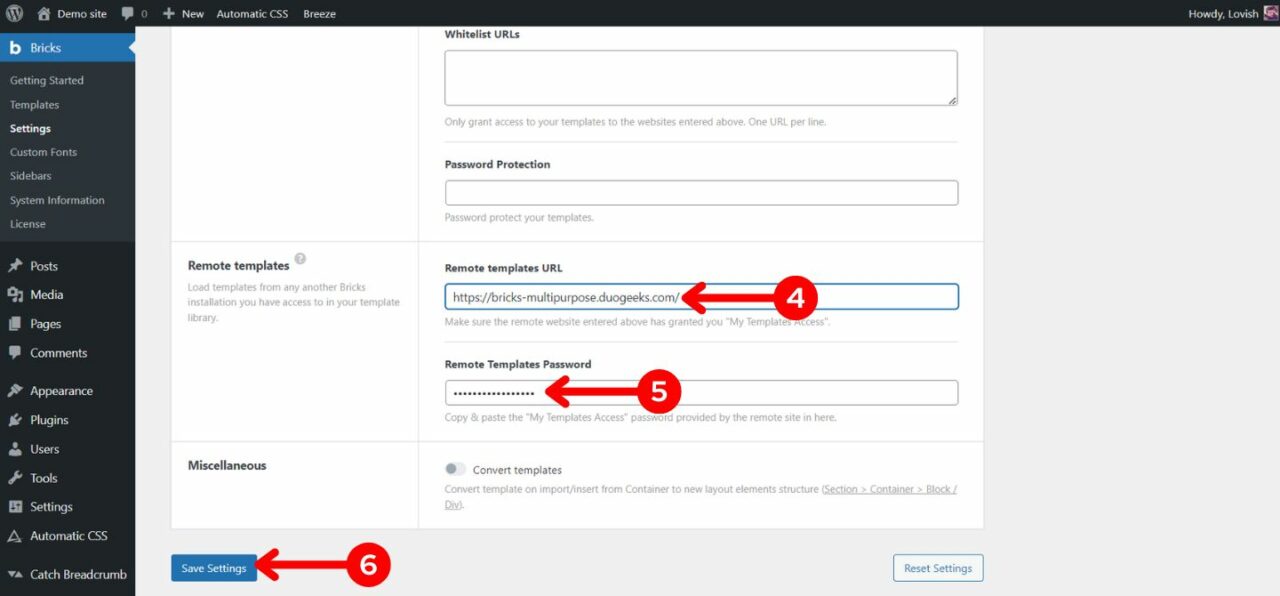Viewport: 1280px width, 596px height.
Task: Save Settings with the blue button
Action: click(213, 567)
